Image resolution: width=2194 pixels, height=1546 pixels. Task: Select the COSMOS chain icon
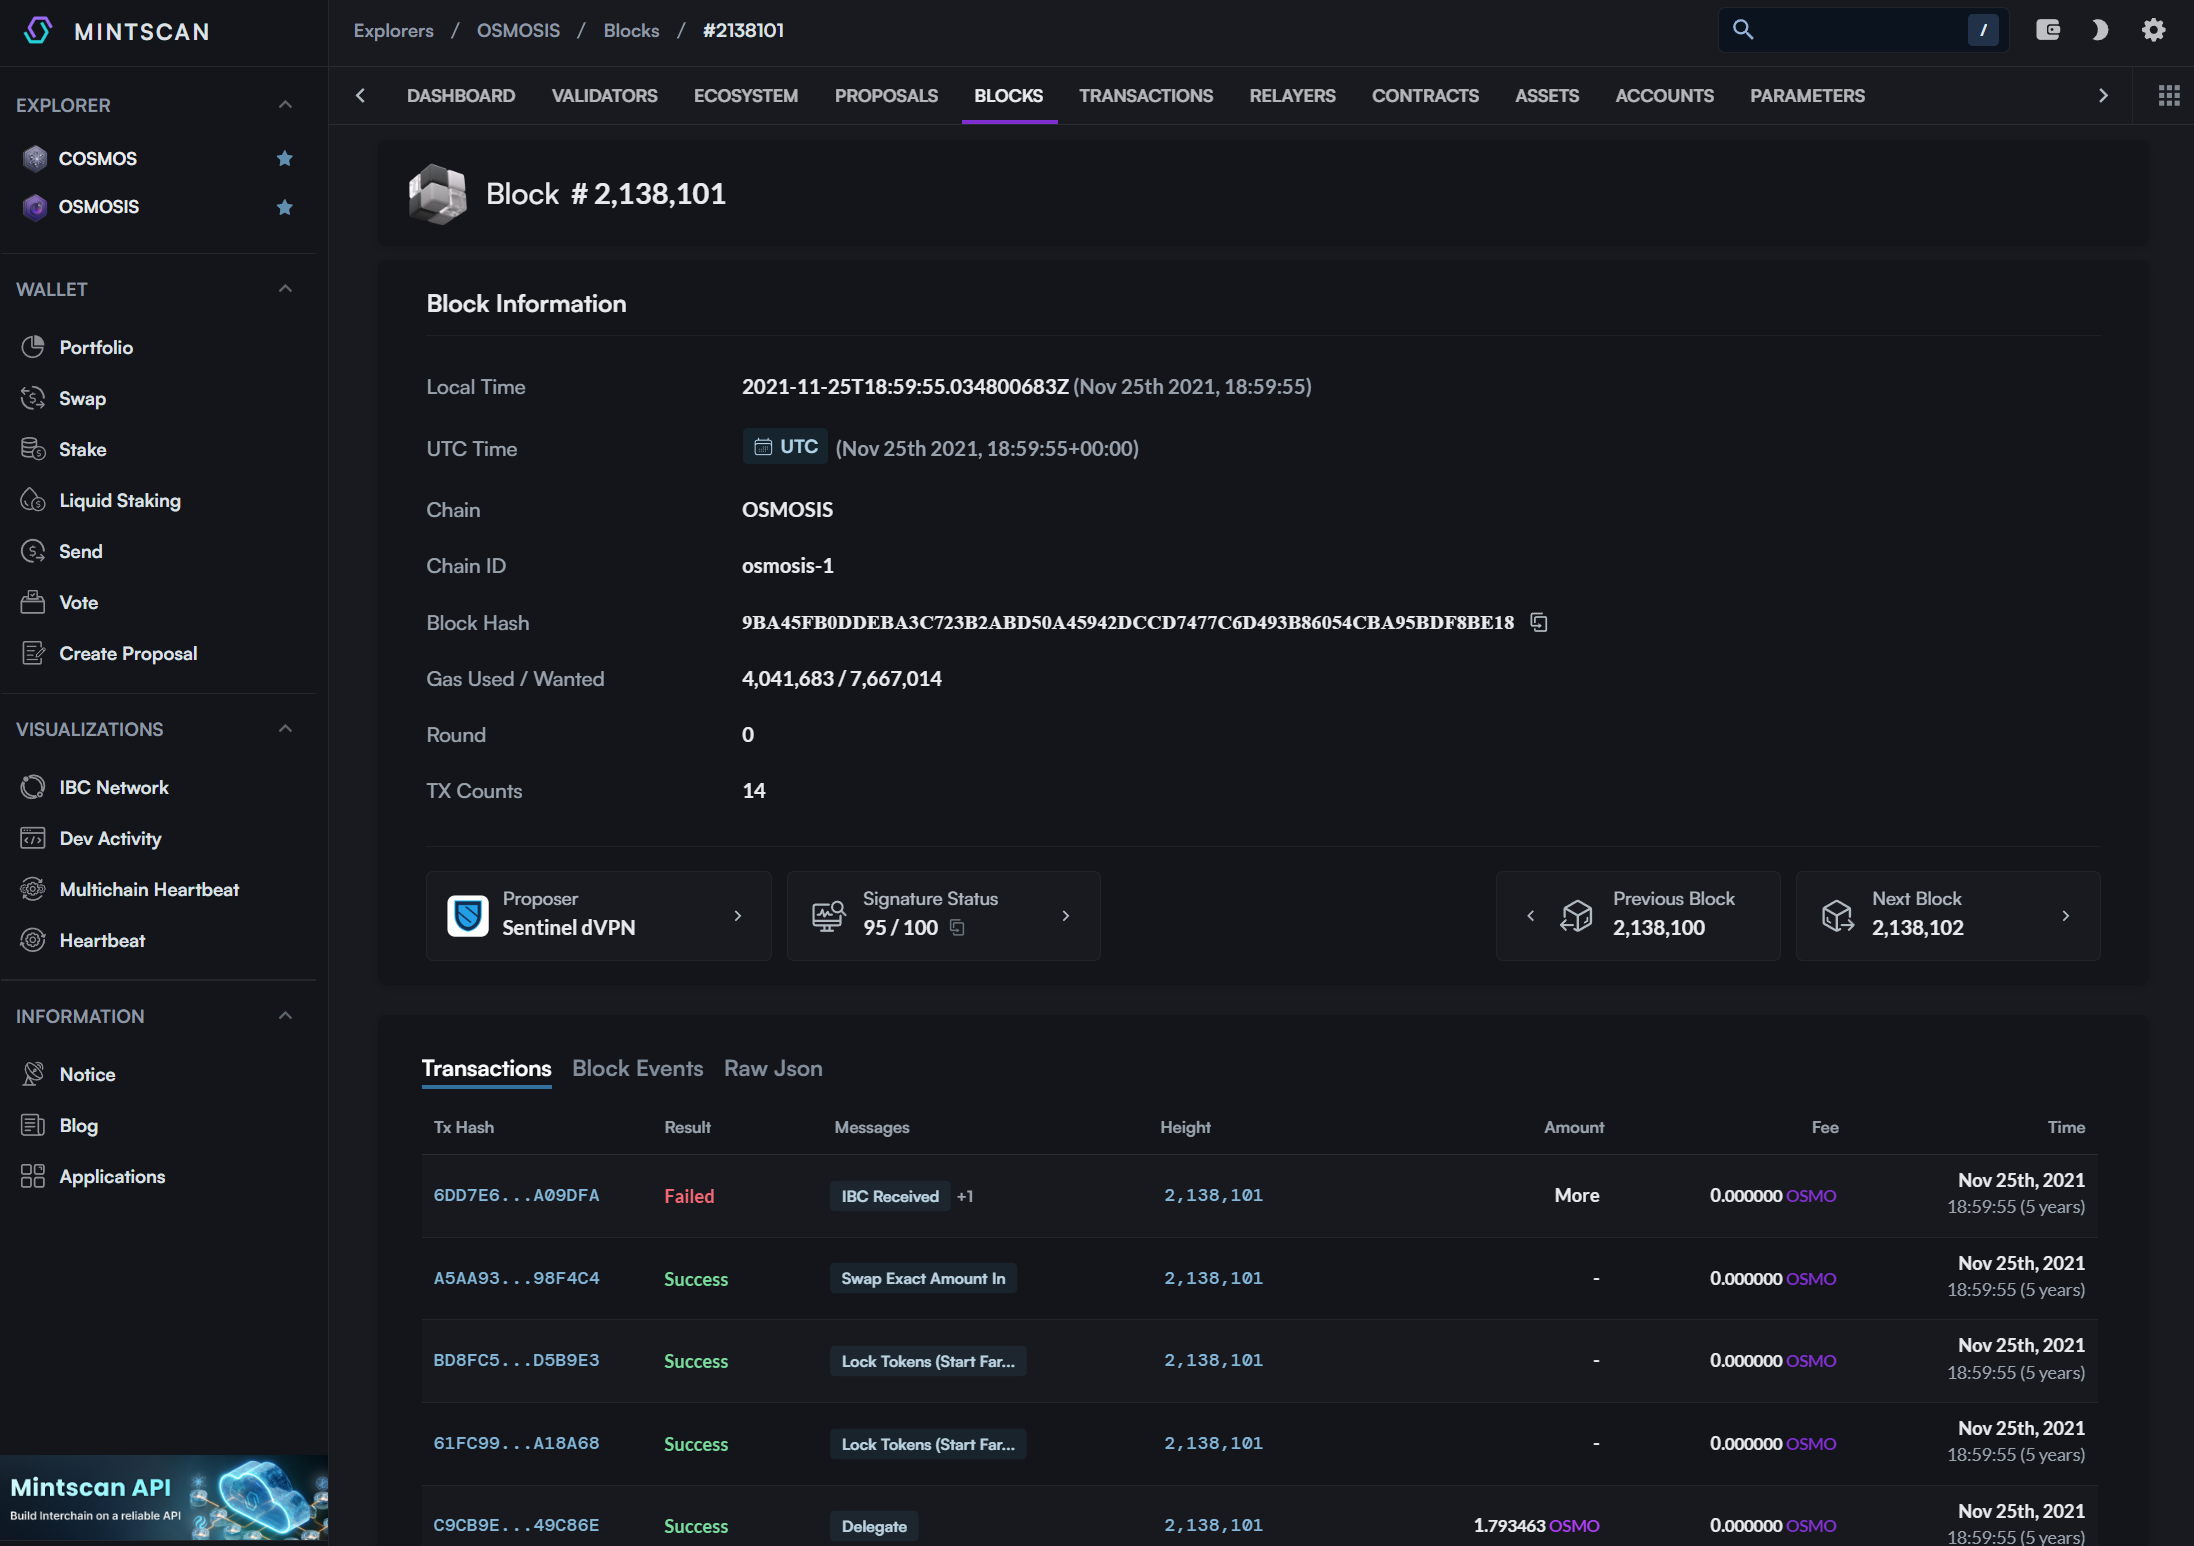[x=35, y=159]
